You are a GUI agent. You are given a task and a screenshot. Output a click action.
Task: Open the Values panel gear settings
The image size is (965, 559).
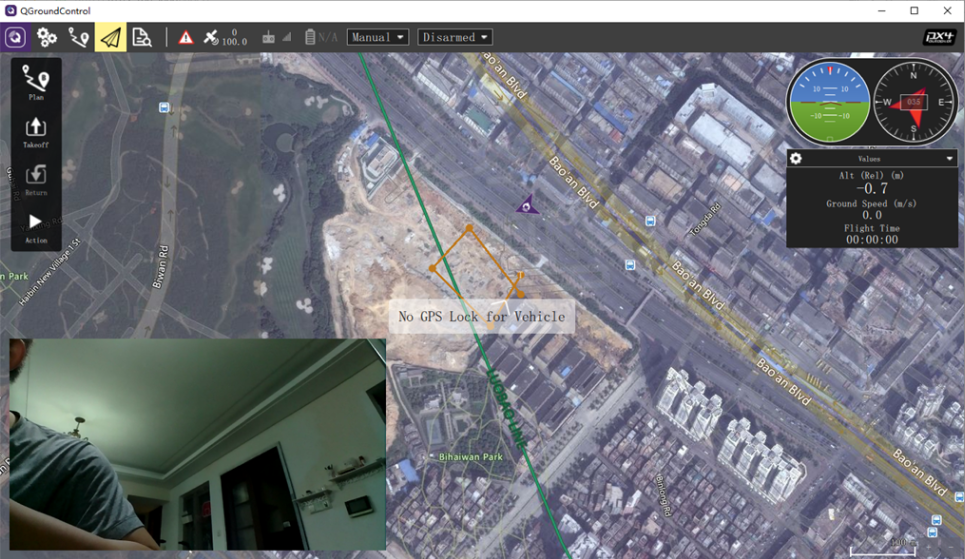[x=796, y=158]
